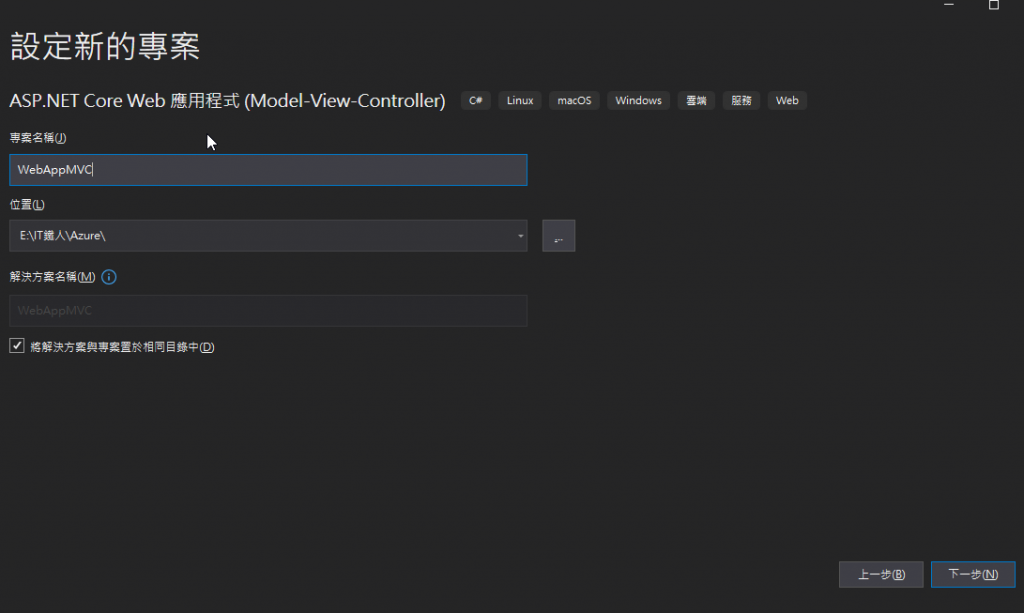Click the 服務 project type tag
The width and height of the screenshot is (1024, 613).
tap(741, 100)
